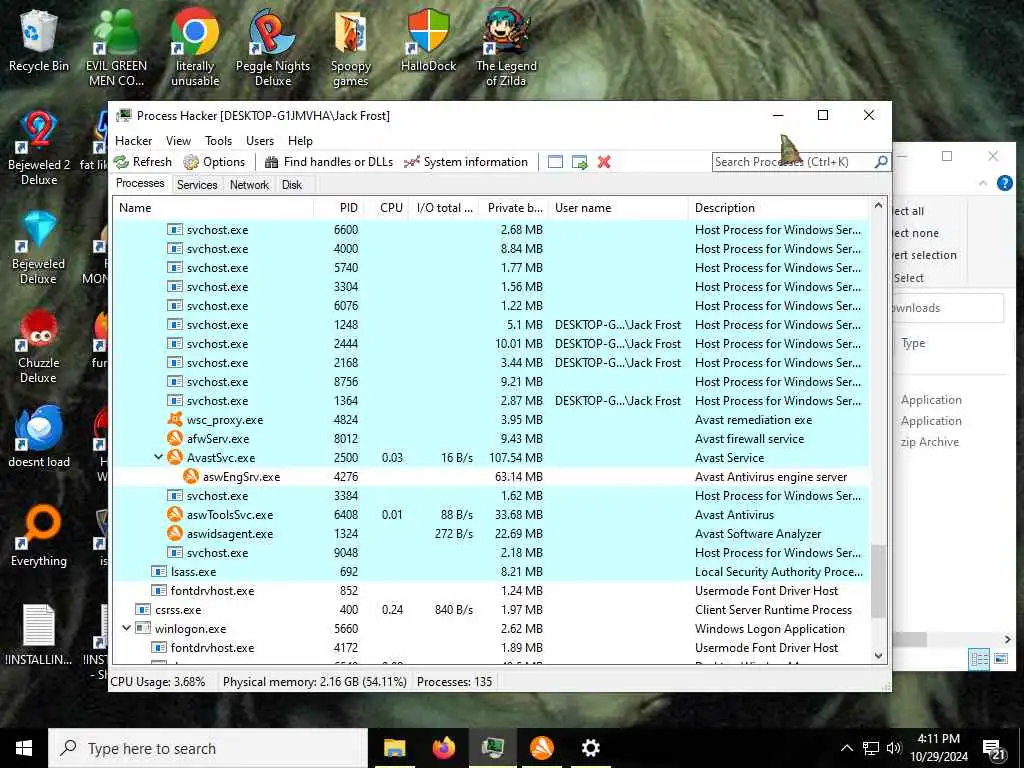Click the search magnifier icon in Process Hacker

pyautogui.click(x=880, y=161)
